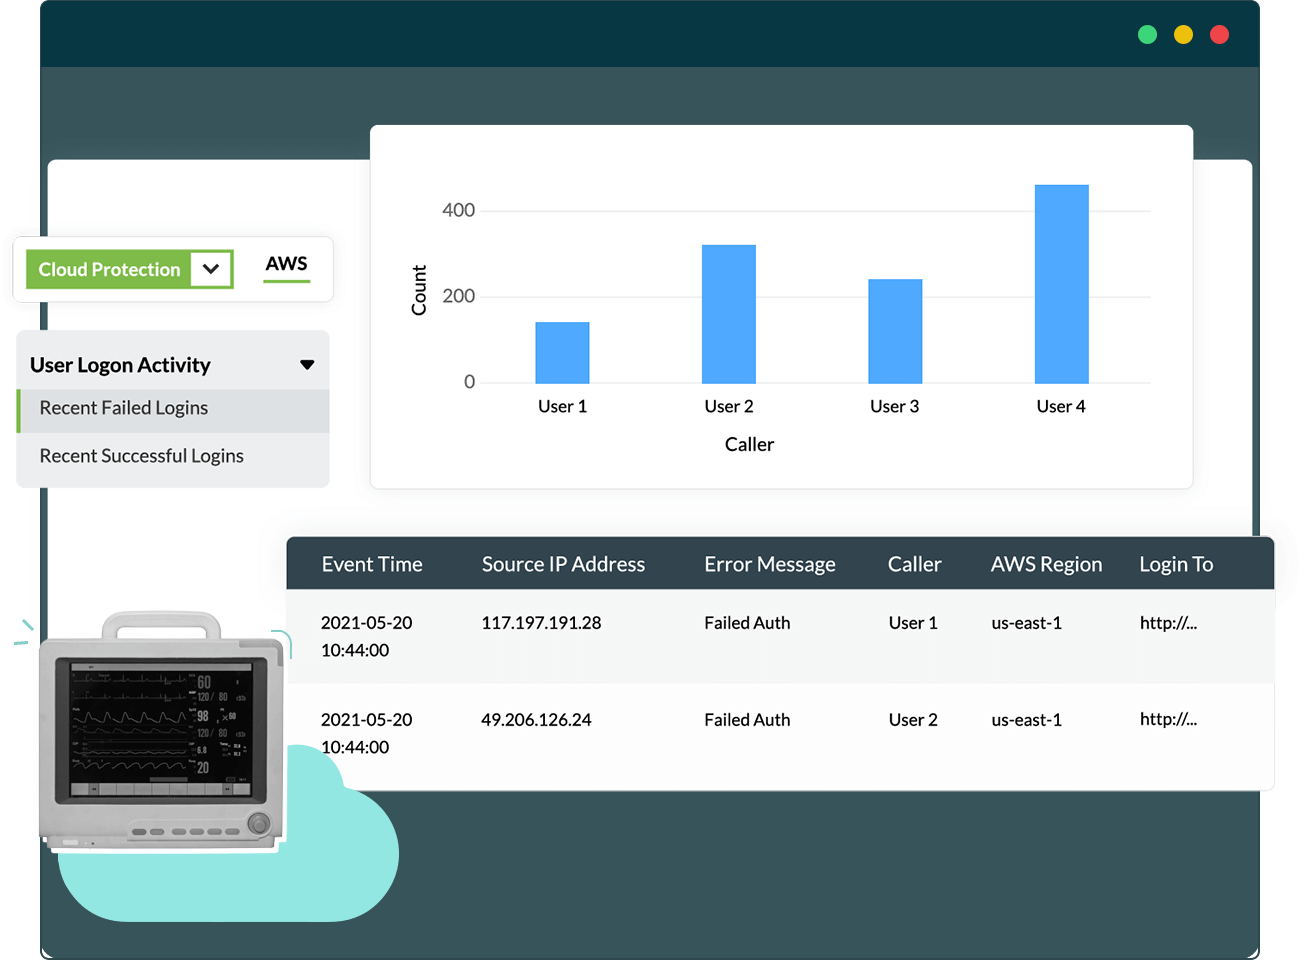Image resolution: width=1304 pixels, height=960 pixels.
Task: Select the User Logon Activity menu header
Action: (x=121, y=364)
